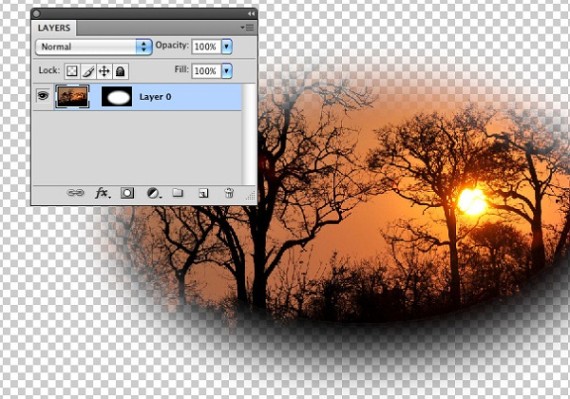Click the Add layer mask icon

127,193
